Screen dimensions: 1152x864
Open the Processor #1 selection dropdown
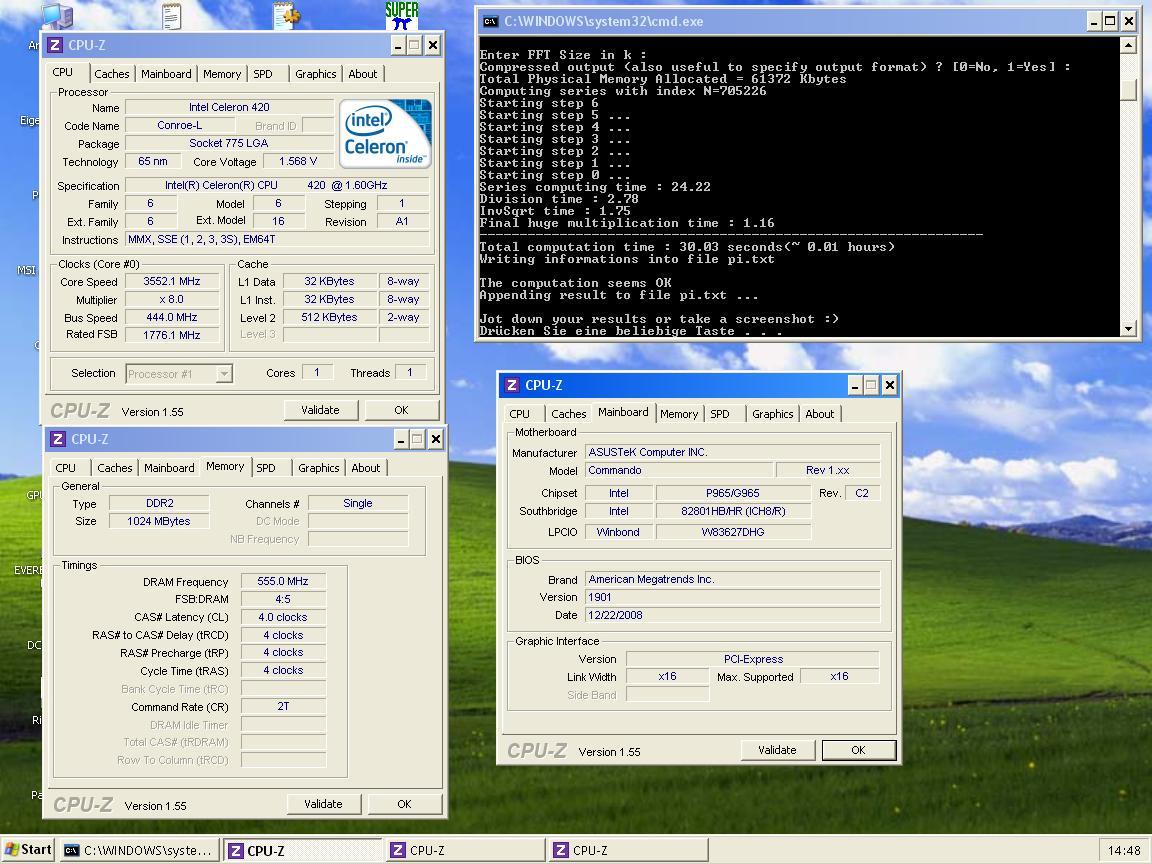click(x=225, y=374)
